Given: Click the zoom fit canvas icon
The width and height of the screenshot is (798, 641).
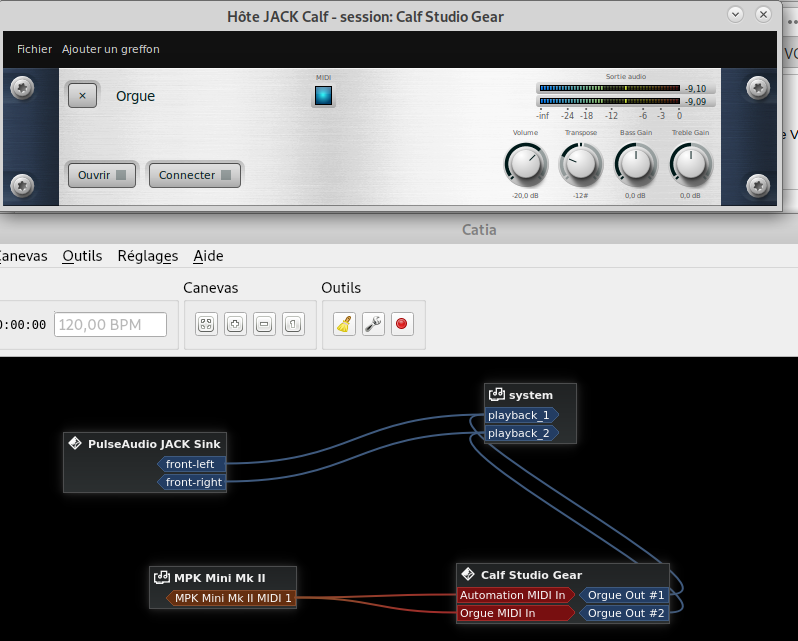Looking at the screenshot, I should pyautogui.click(x=206, y=324).
